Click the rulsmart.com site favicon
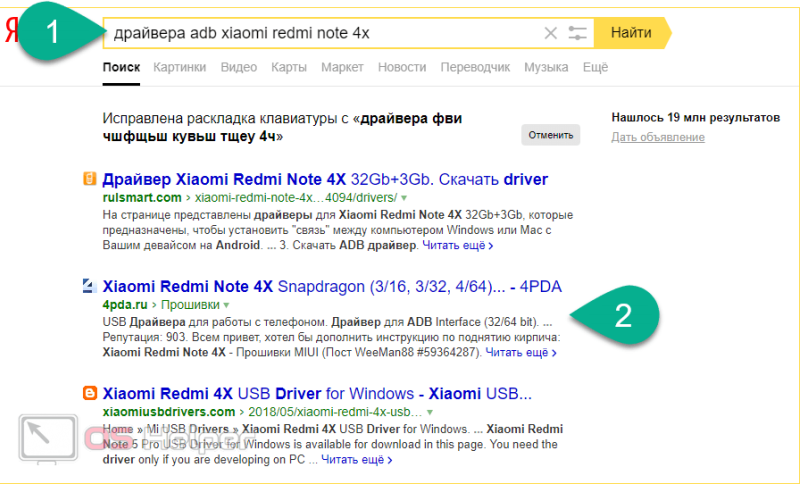The image size is (800, 484). [89, 179]
